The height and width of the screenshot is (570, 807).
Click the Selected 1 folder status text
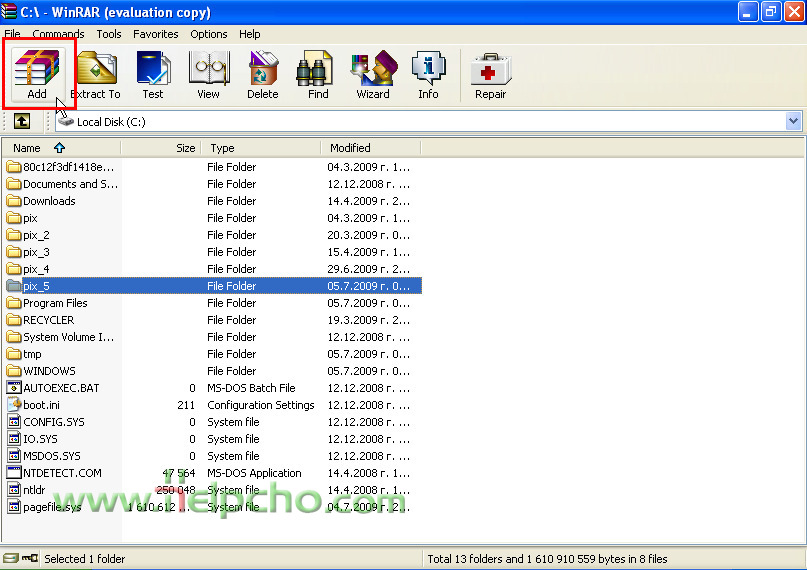84,559
